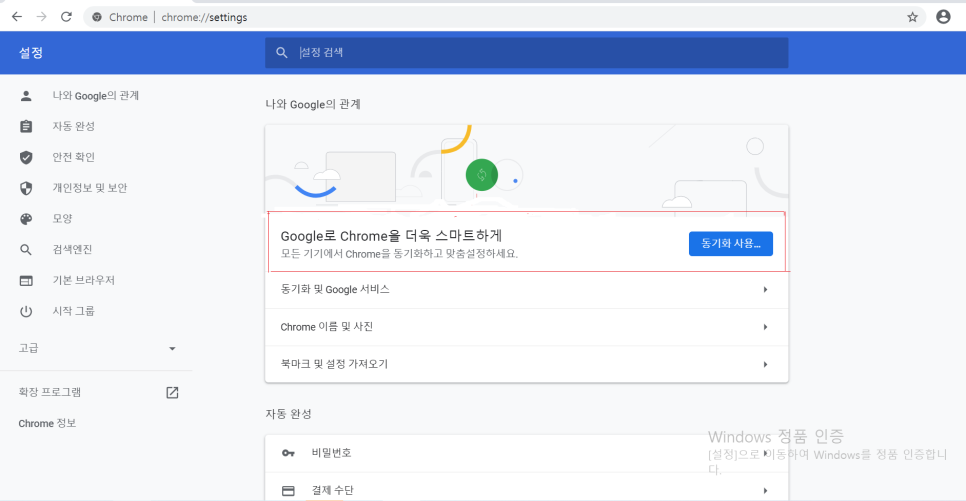Click the green sync circle icon
This screenshot has height=501, width=966.
click(482, 175)
